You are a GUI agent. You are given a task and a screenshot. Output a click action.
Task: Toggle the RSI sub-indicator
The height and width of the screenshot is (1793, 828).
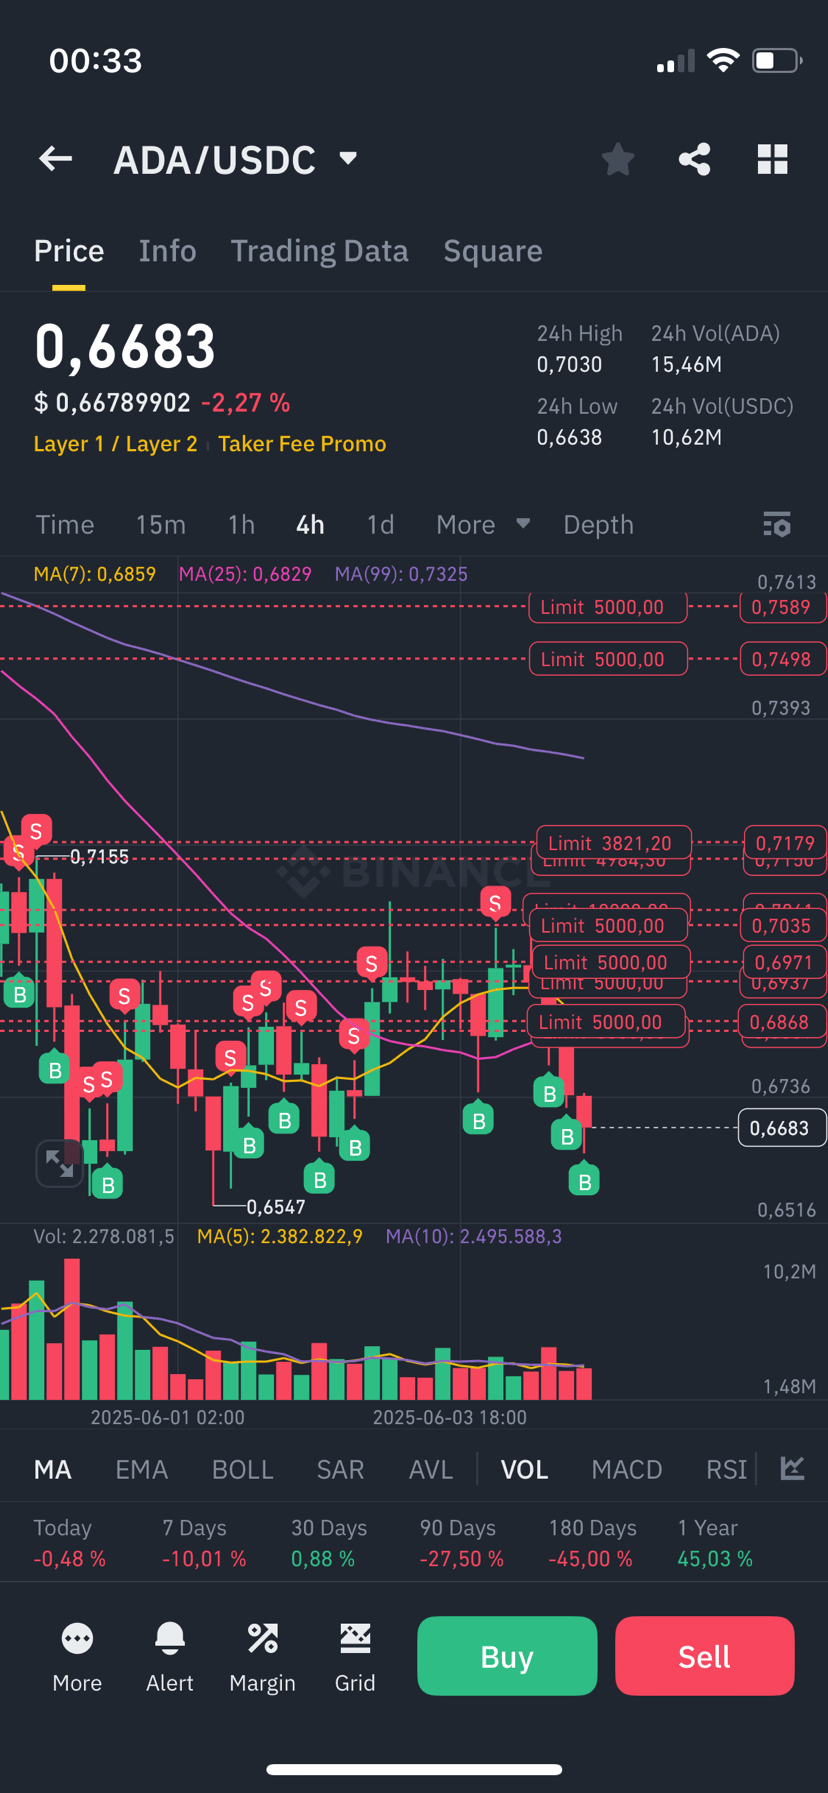click(x=726, y=1469)
